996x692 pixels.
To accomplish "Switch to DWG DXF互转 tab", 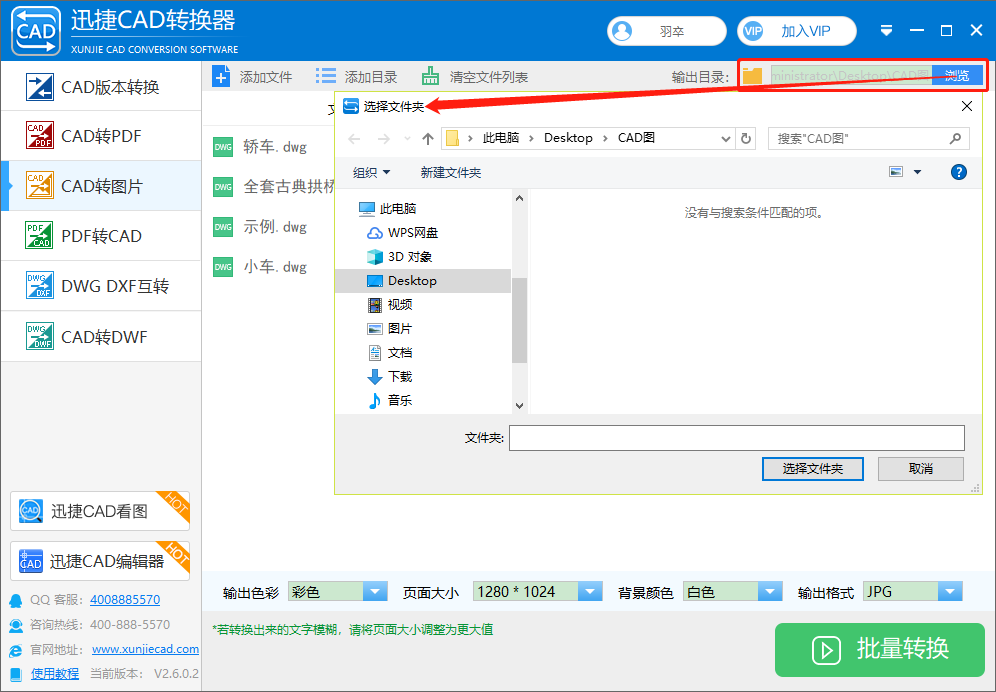I will pyautogui.click(x=101, y=286).
